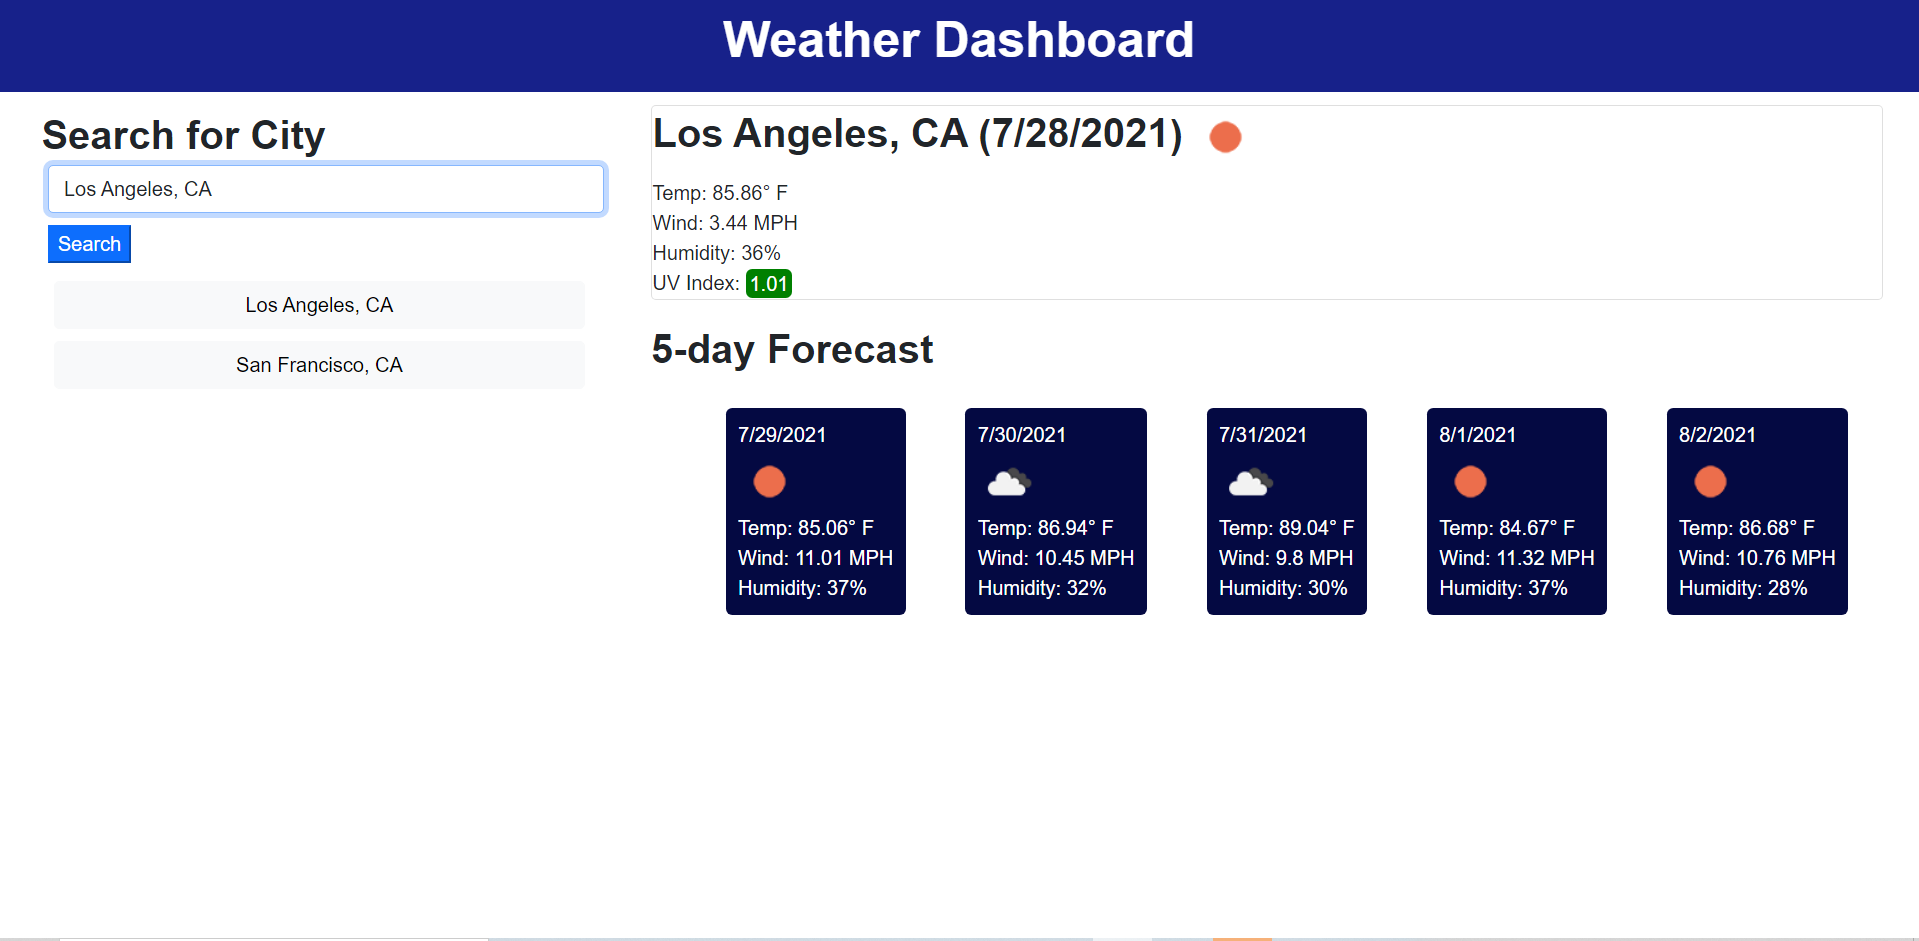Select the 7/29/2021 forecast card
Image resolution: width=1919 pixels, height=941 pixels.
815,511
